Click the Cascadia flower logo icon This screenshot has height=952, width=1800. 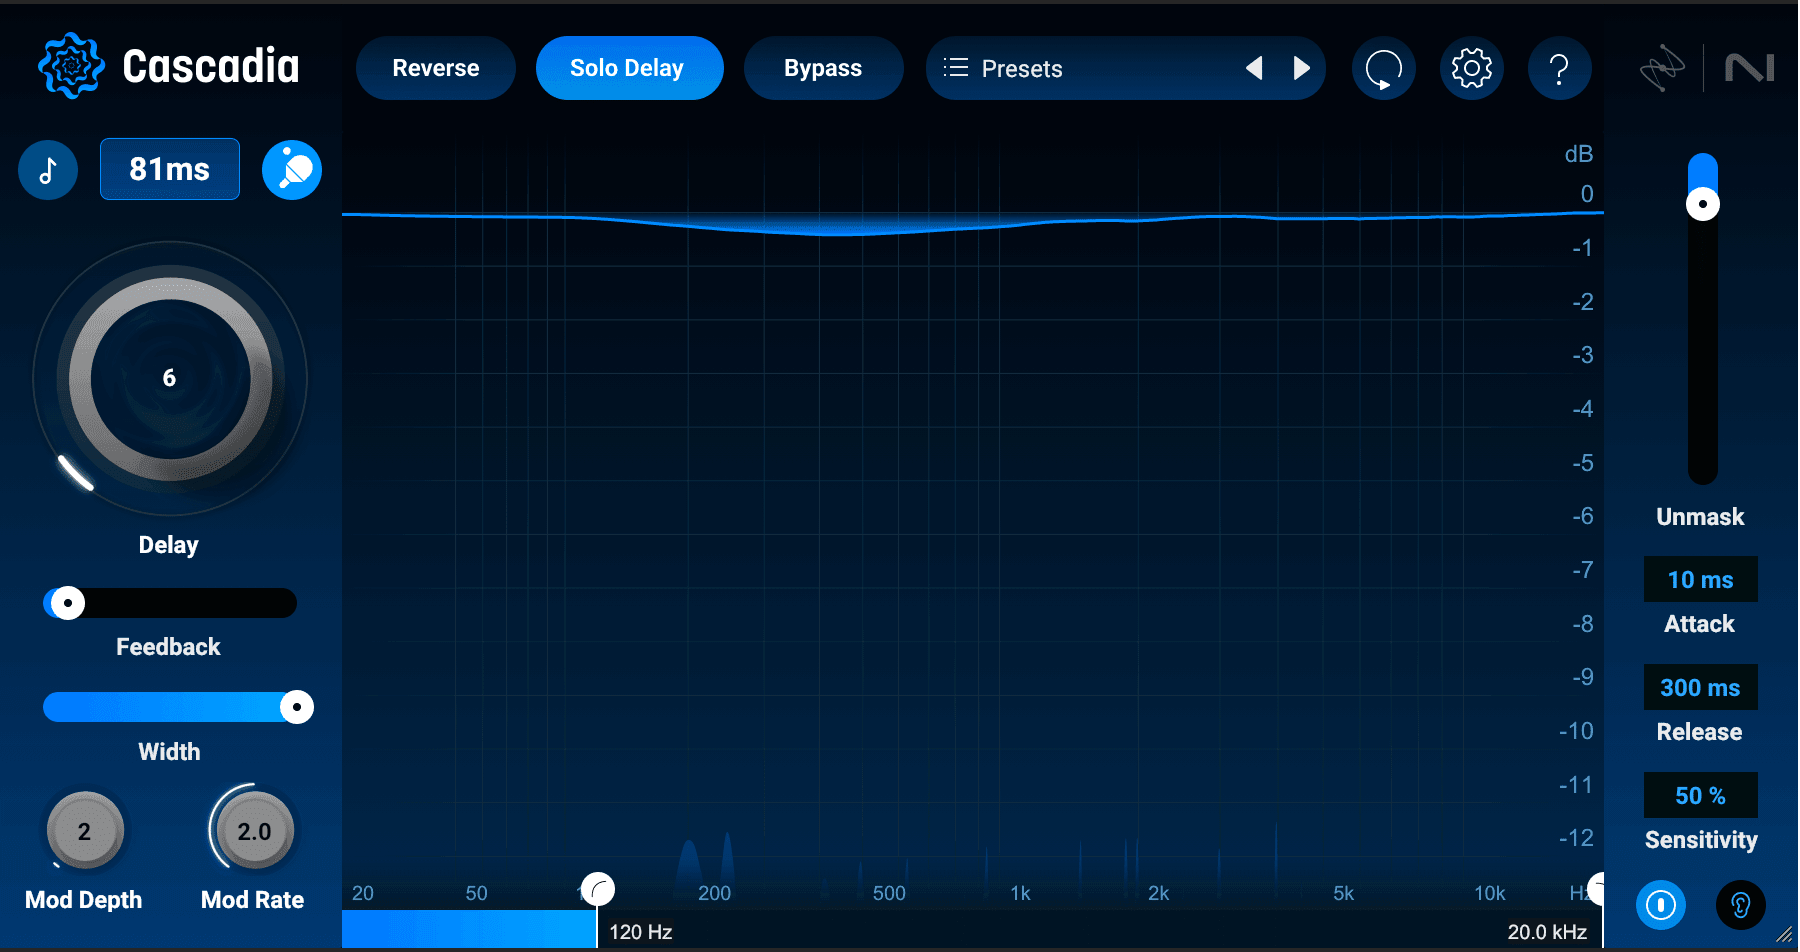[71, 66]
